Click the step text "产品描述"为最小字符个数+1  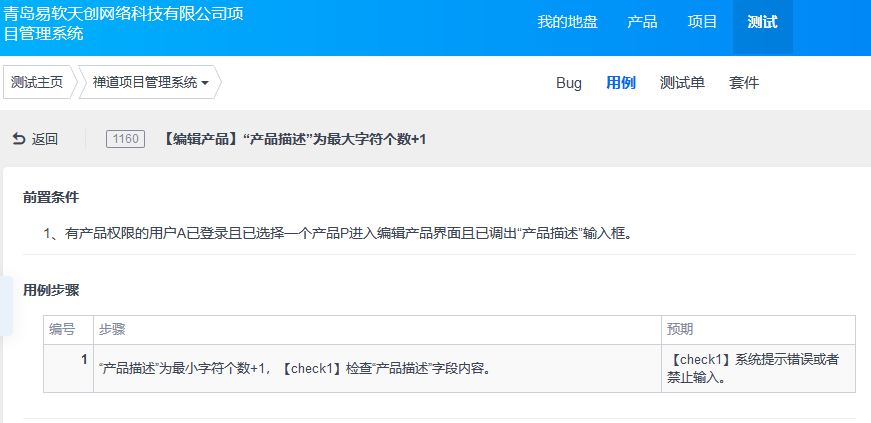coord(295,369)
